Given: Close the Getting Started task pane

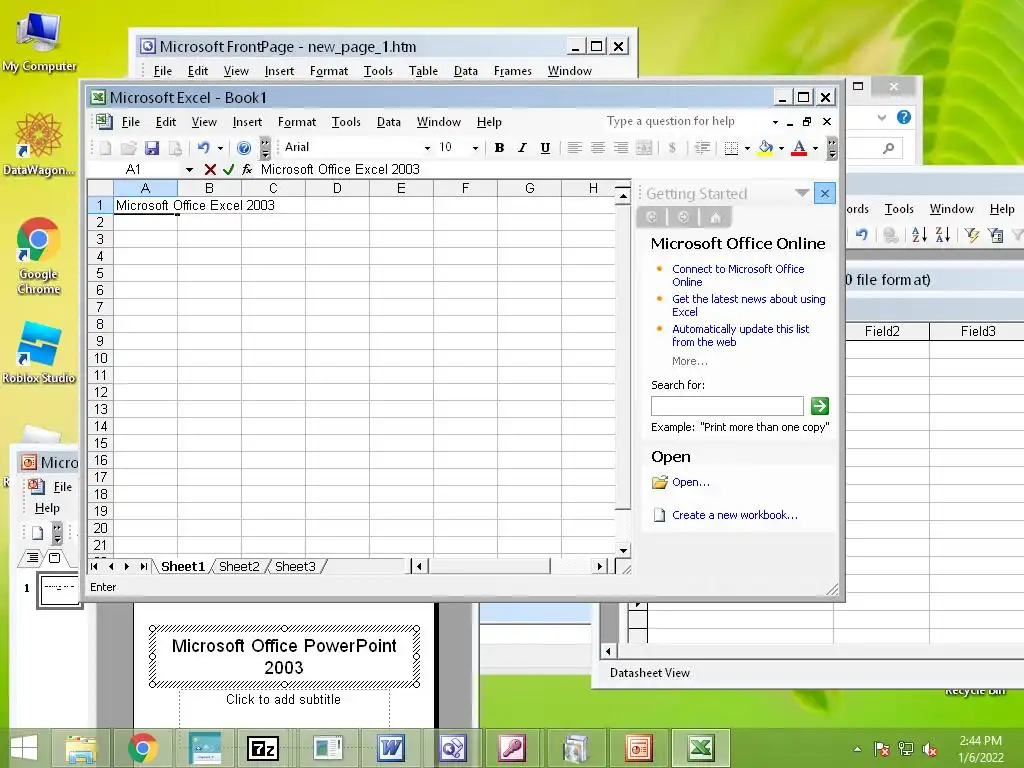Looking at the screenshot, I should [x=824, y=193].
